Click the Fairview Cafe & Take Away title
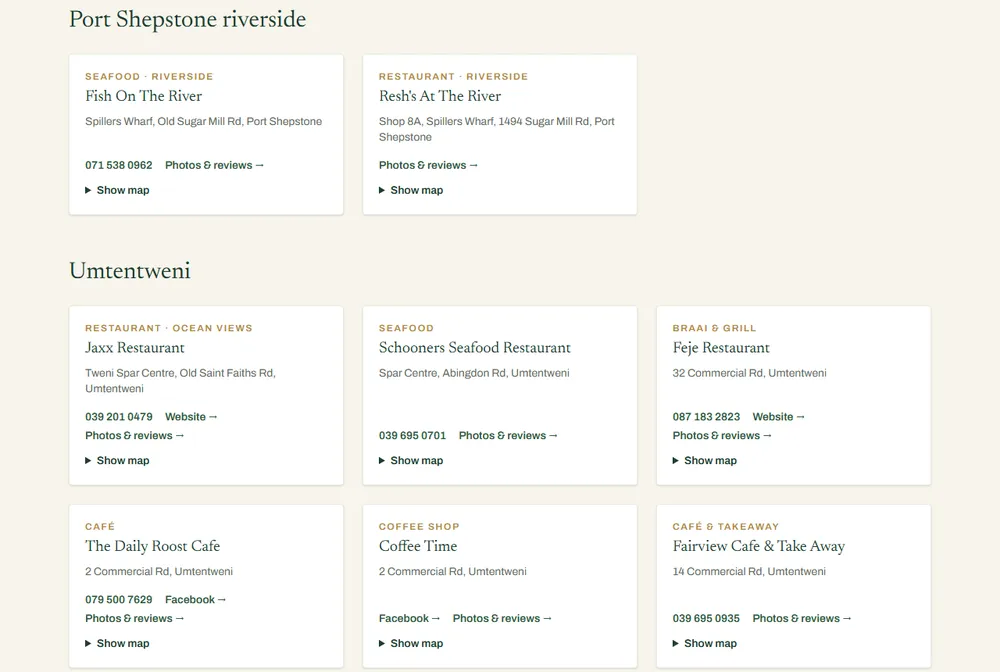 [759, 546]
